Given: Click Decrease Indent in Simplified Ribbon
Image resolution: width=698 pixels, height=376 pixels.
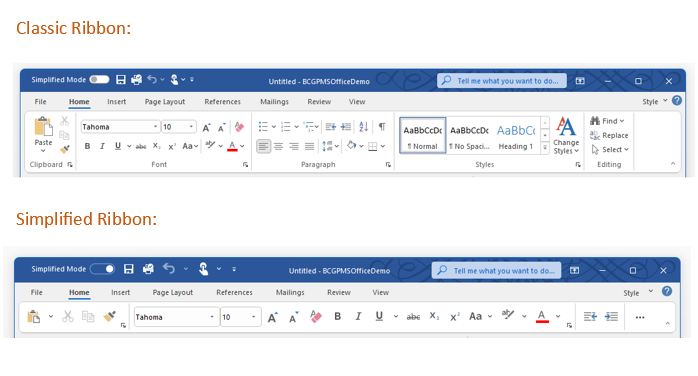Looking at the screenshot, I should click(590, 316).
